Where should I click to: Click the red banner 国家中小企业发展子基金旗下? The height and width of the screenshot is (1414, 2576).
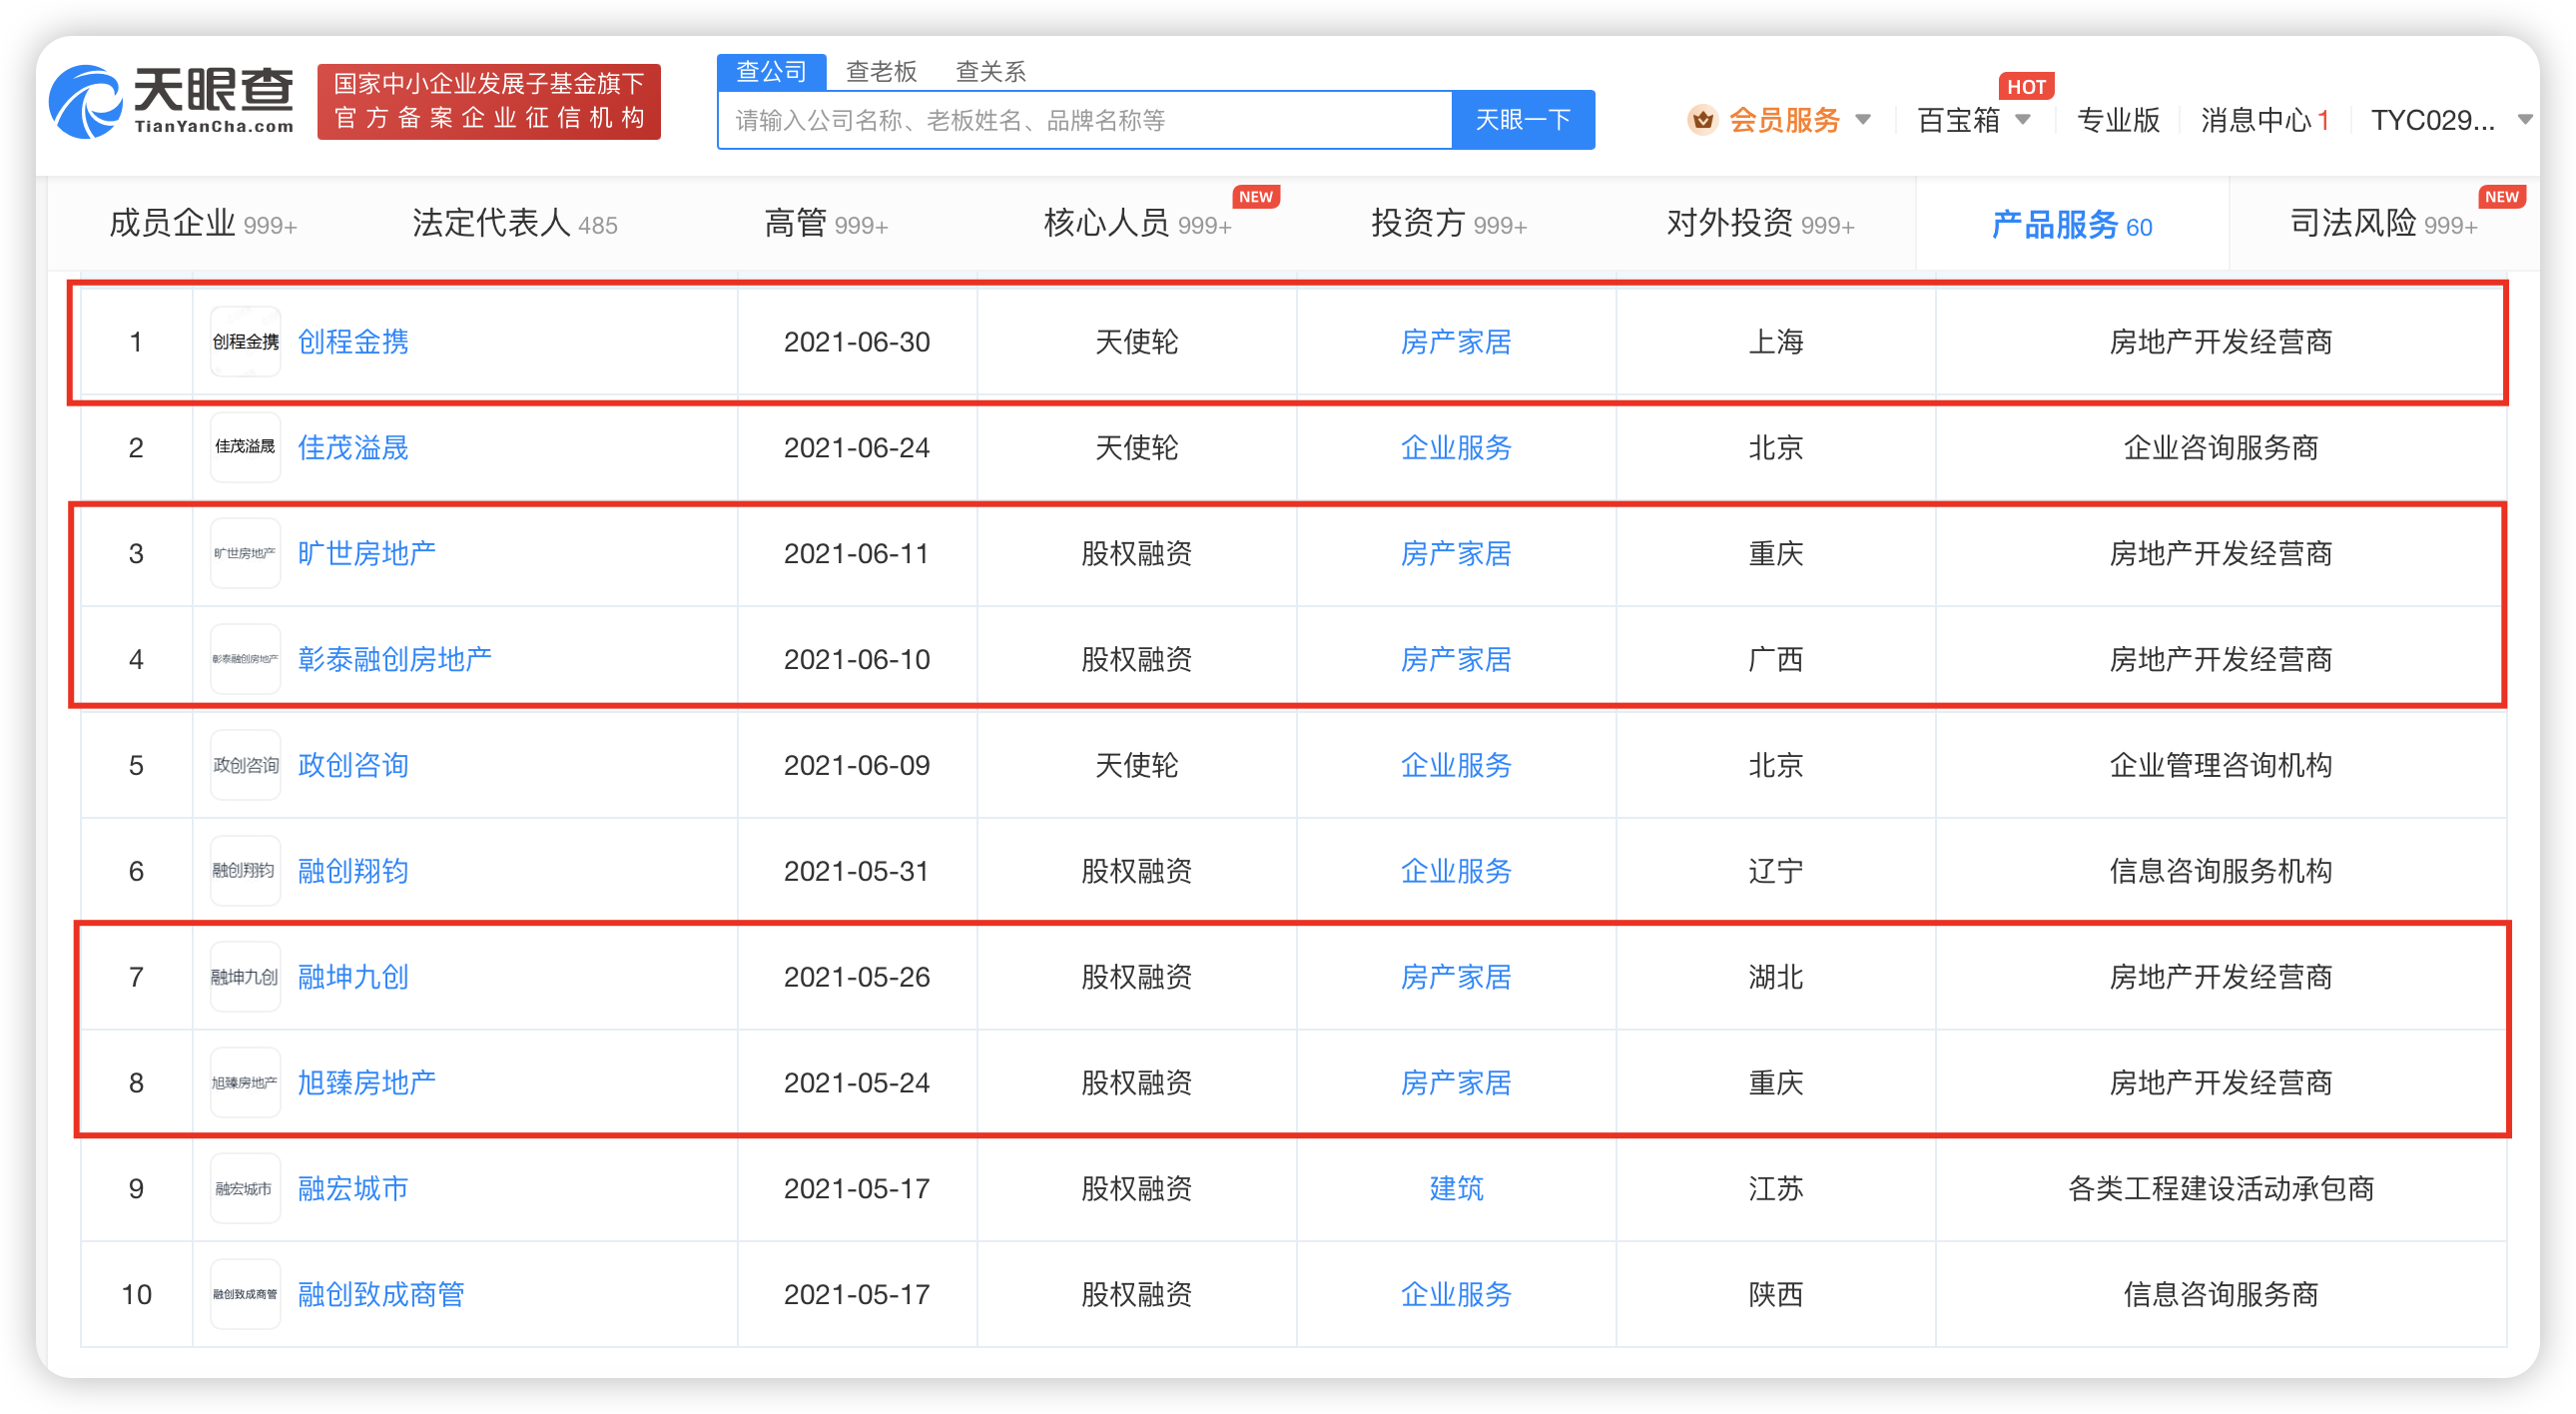(x=488, y=101)
